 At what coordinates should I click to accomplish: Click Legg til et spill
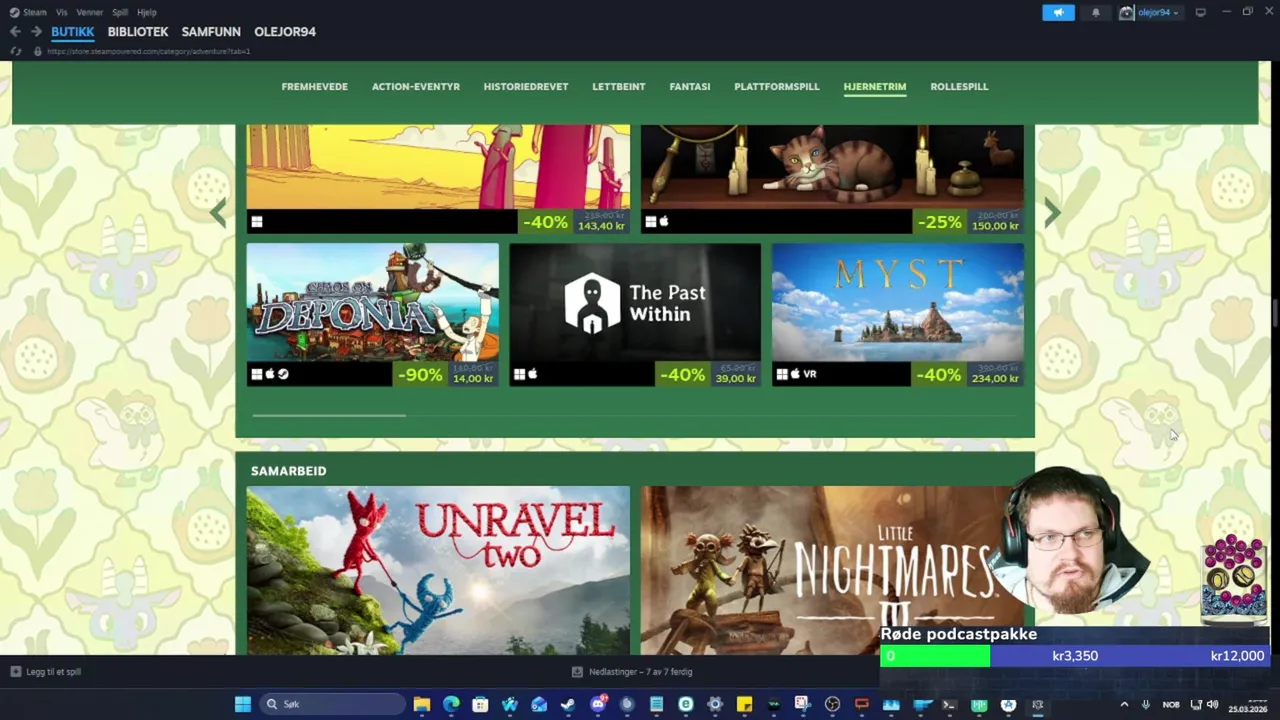[x=46, y=672]
